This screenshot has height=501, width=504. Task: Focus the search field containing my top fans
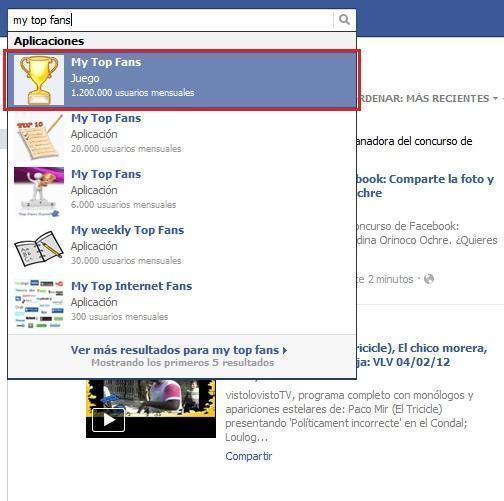tap(170, 20)
